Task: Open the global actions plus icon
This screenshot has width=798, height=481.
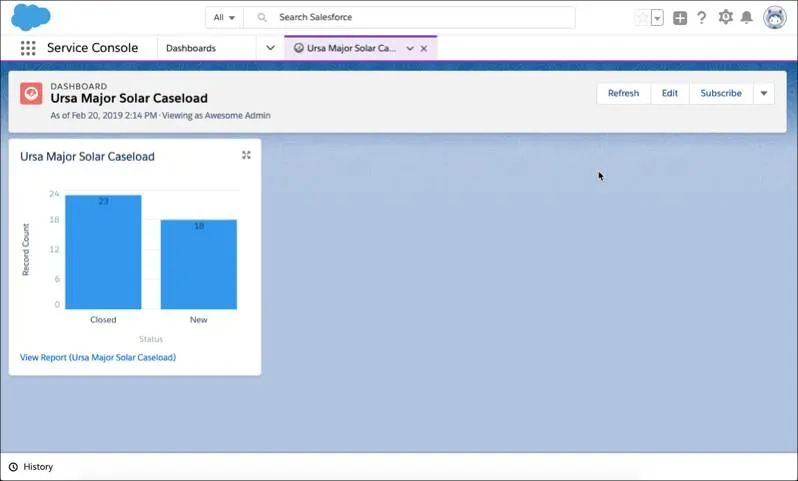Action: (680, 18)
